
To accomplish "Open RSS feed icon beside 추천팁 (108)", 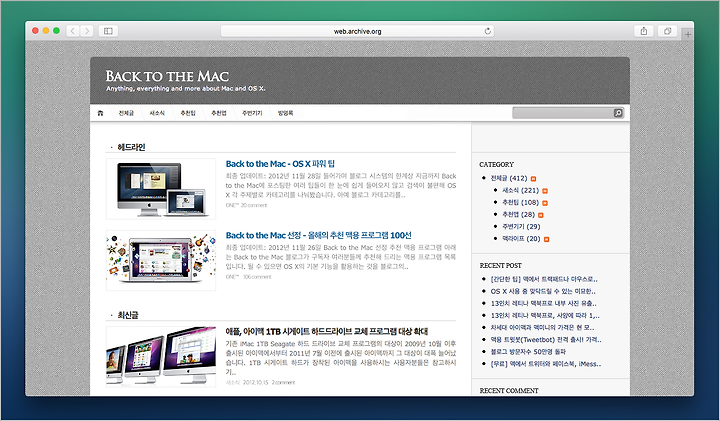I will 545,203.
